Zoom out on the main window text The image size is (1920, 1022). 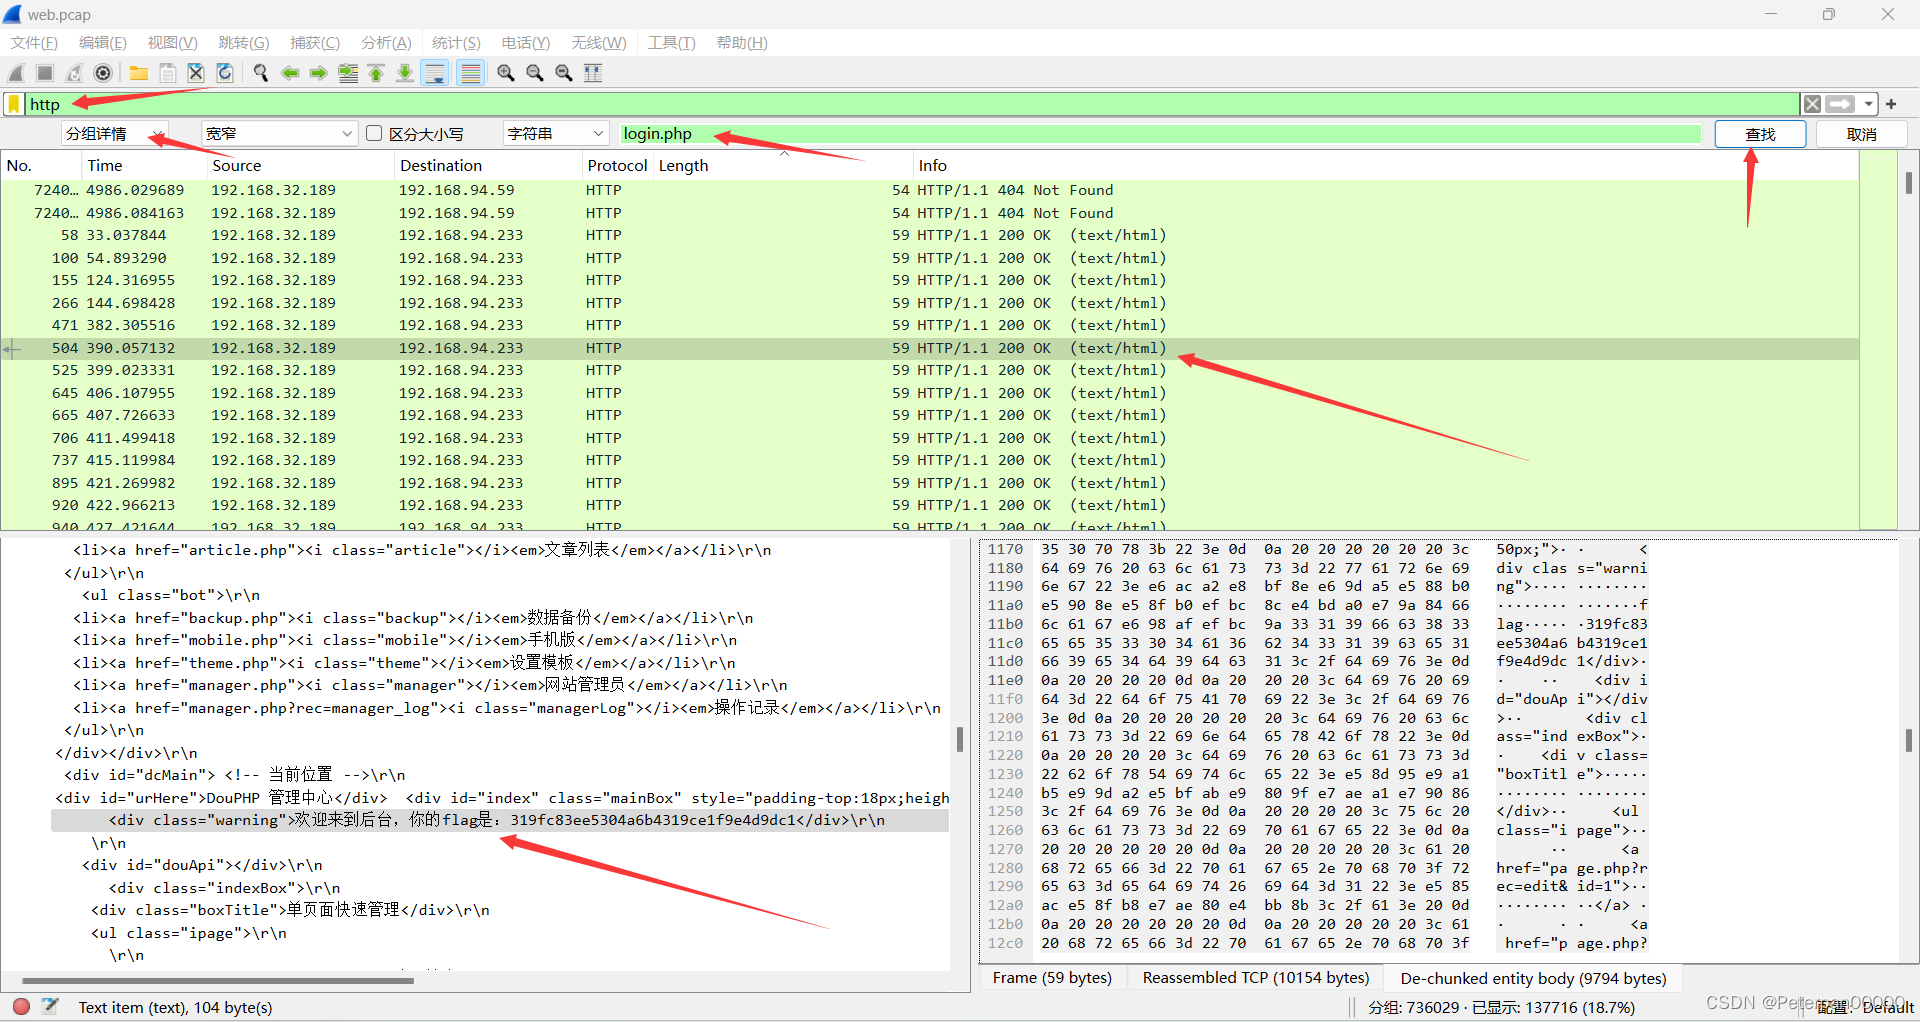coord(535,73)
